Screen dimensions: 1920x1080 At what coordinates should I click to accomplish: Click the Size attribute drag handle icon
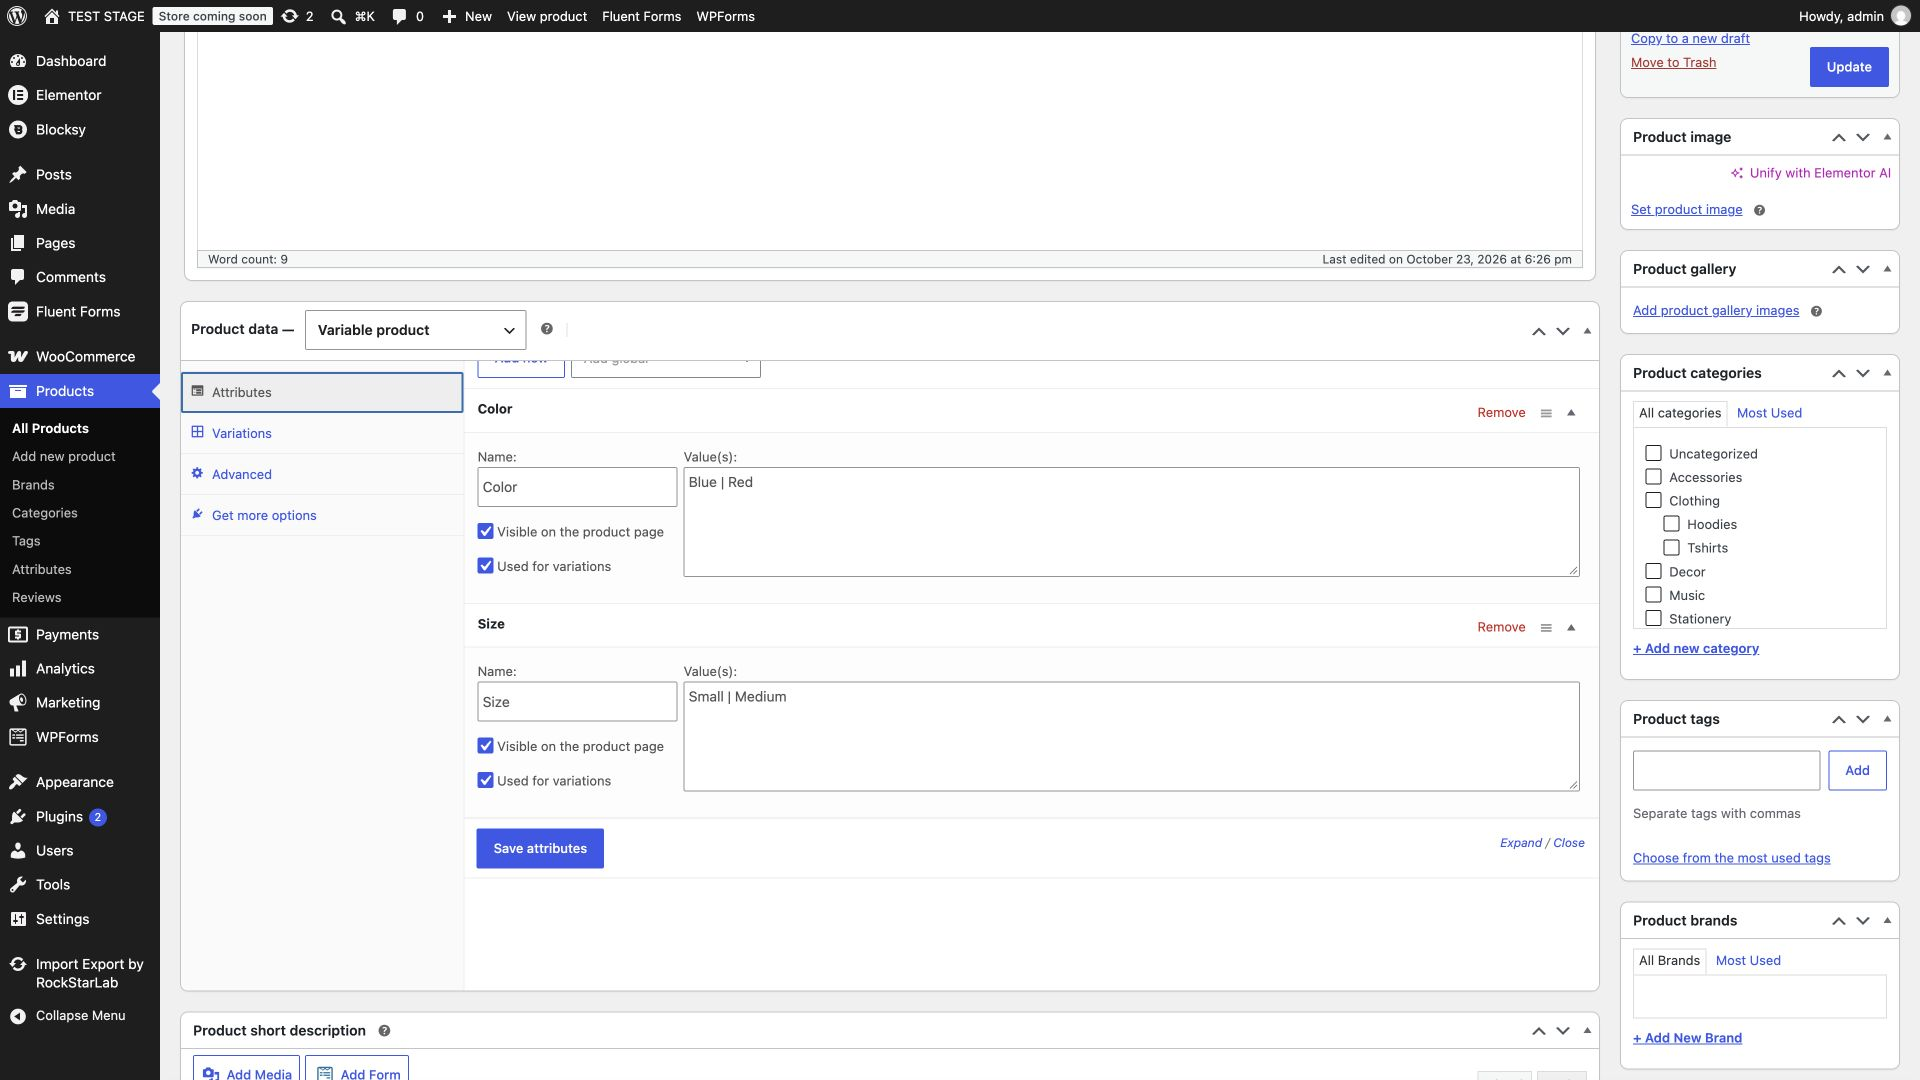[x=1546, y=628]
